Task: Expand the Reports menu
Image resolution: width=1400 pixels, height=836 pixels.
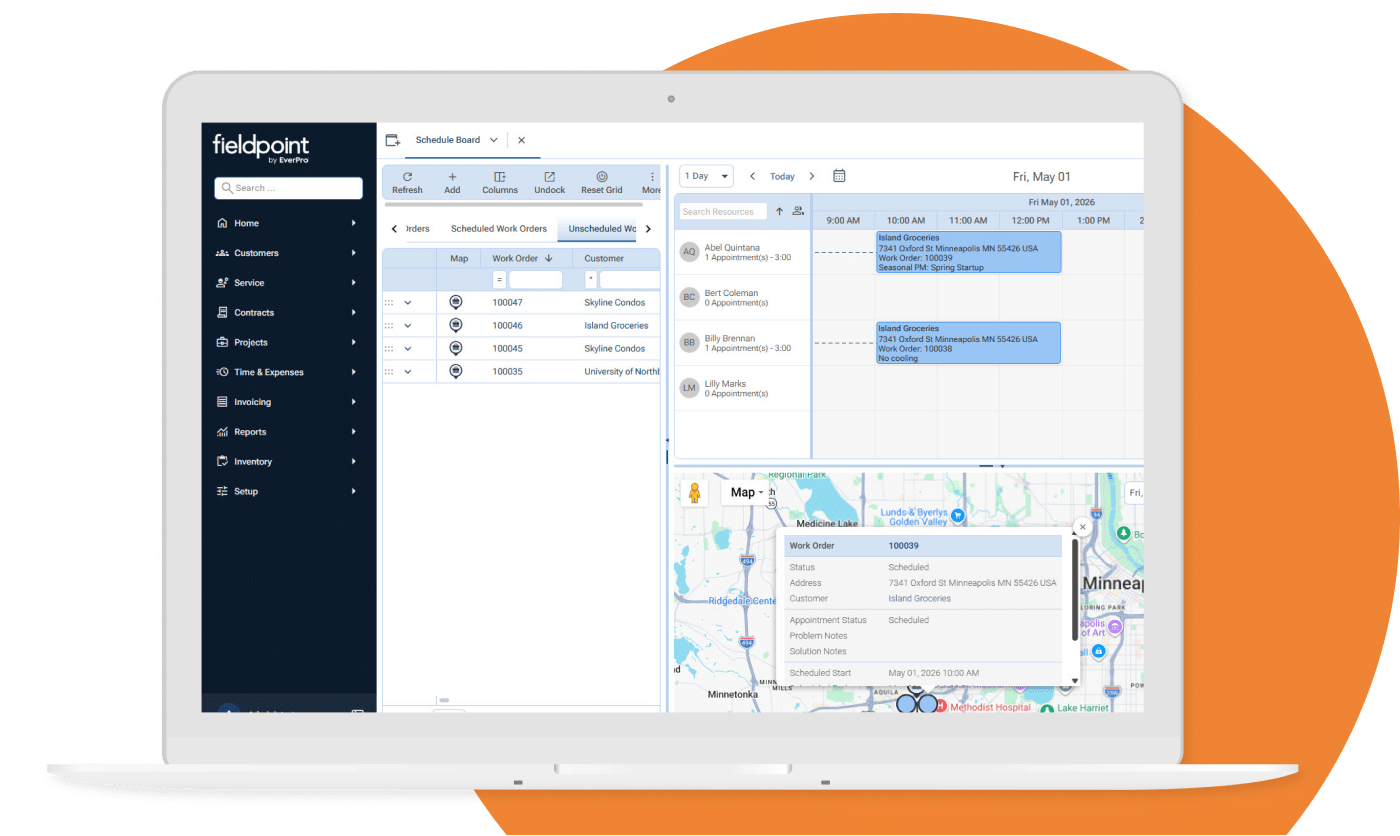Action: click(288, 432)
